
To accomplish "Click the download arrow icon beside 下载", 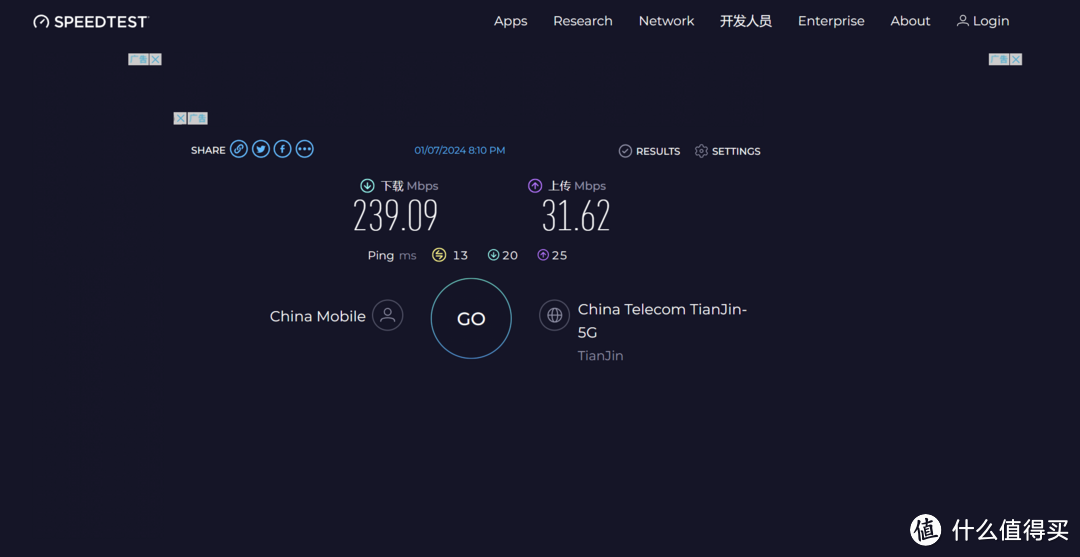I will 368,186.
